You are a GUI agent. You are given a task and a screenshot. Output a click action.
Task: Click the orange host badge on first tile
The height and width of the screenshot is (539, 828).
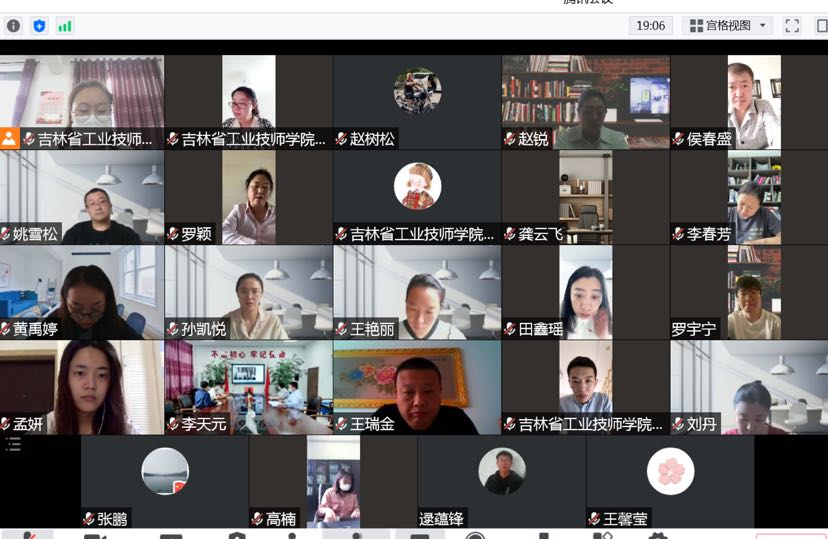pos(10,139)
